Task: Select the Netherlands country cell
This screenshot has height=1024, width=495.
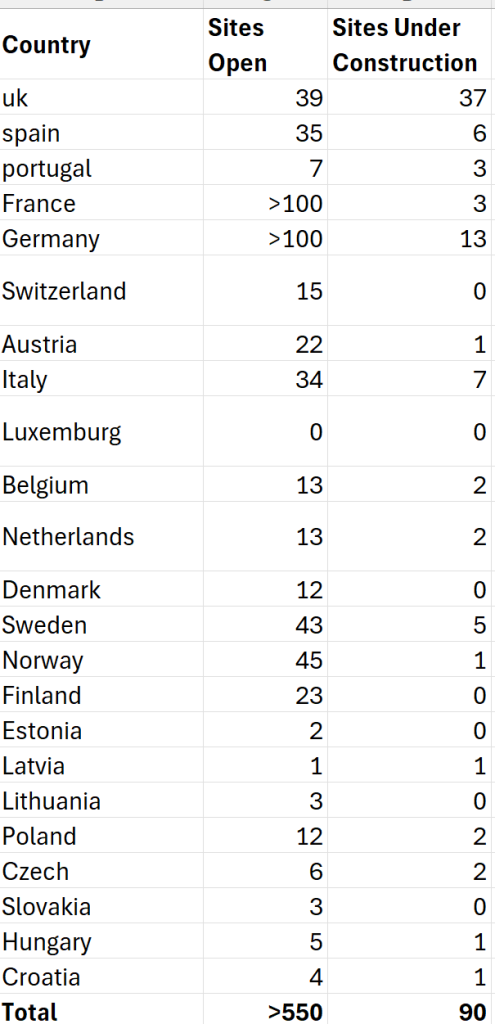Action: (101, 537)
